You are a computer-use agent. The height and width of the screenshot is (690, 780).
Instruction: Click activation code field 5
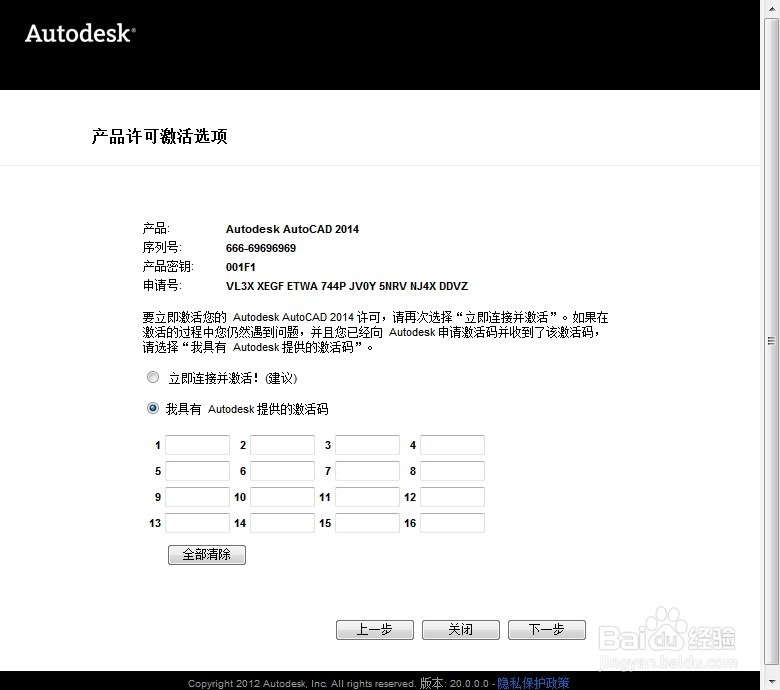(x=197, y=471)
